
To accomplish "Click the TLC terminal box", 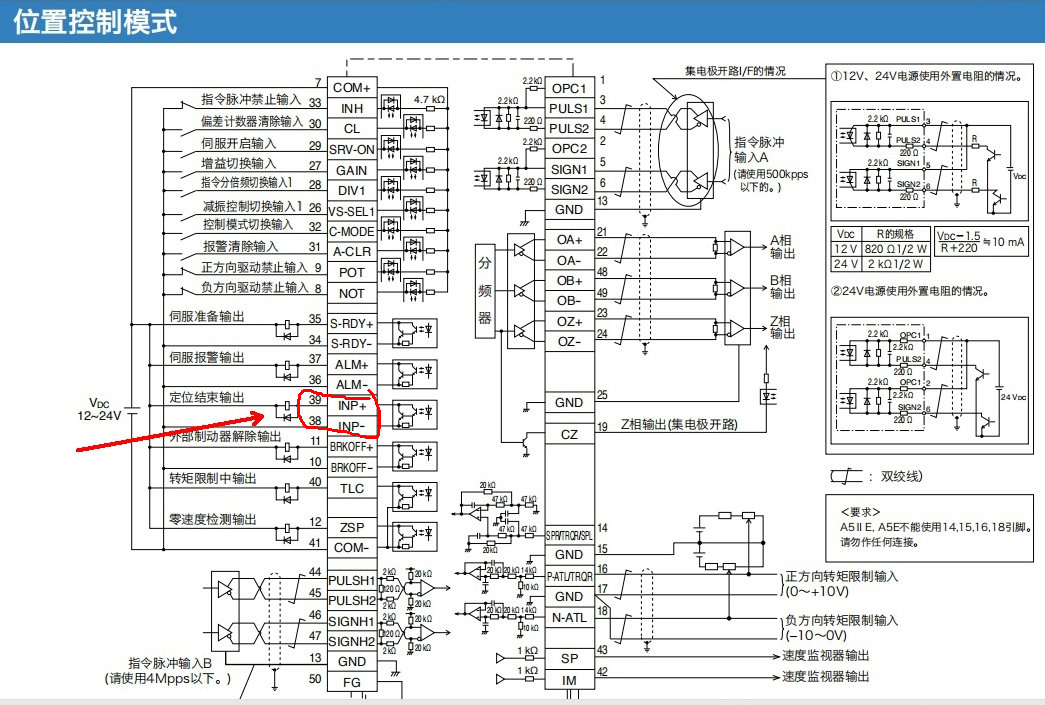I will pyautogui.click(x=351, y=488).
